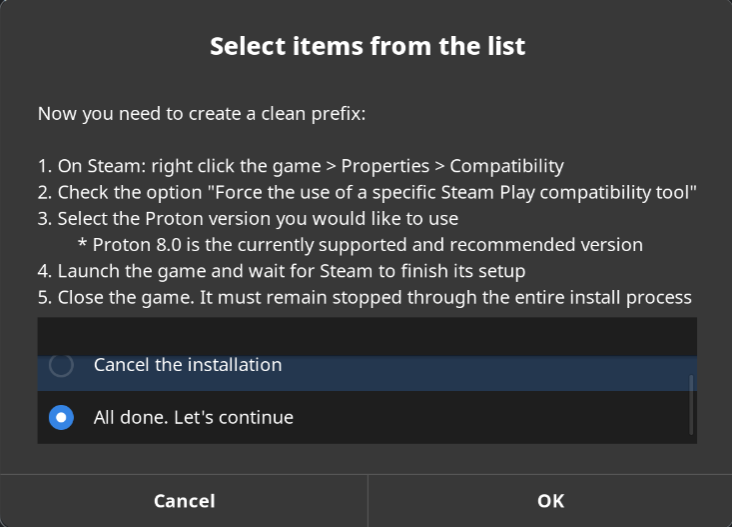
Task: Click the word "Compatibility" in step 1
Action: pyautogui.click(x=507, y=166)
